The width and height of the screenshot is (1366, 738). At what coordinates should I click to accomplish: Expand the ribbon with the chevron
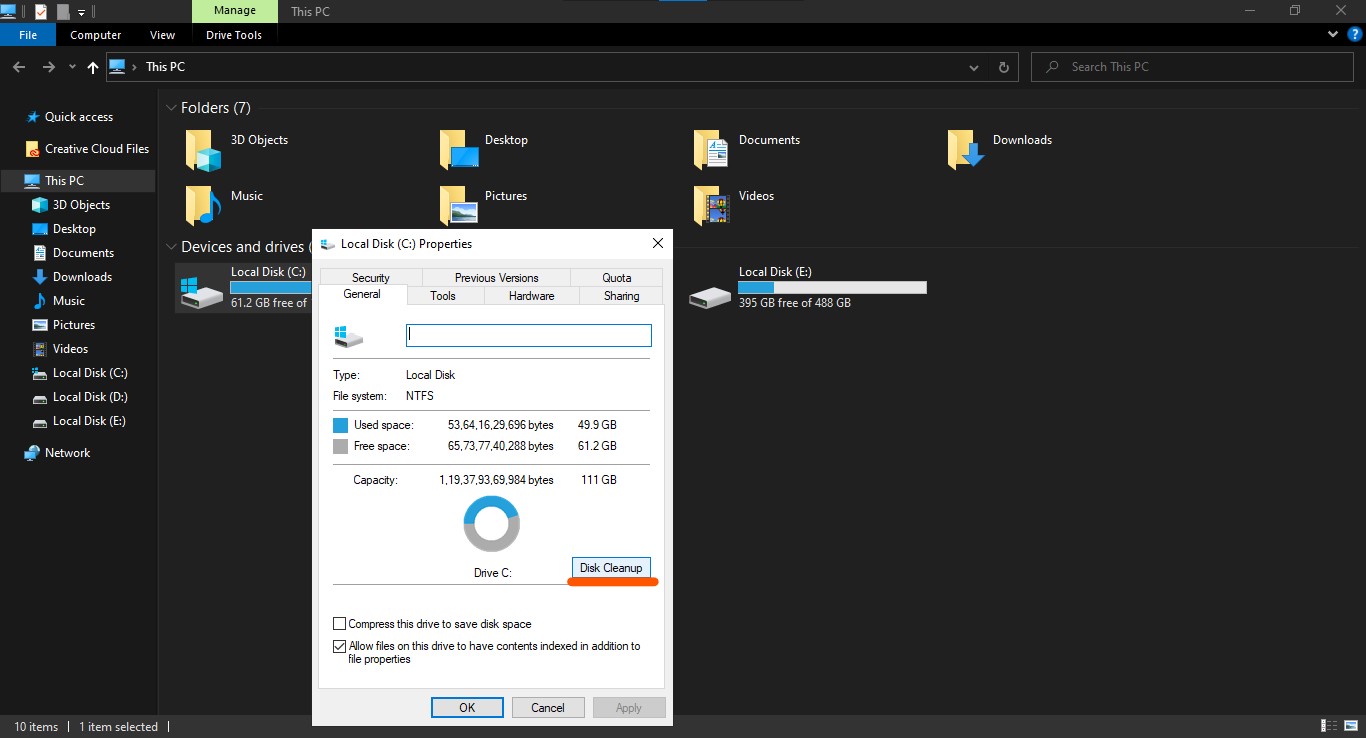click(1333, 34)
